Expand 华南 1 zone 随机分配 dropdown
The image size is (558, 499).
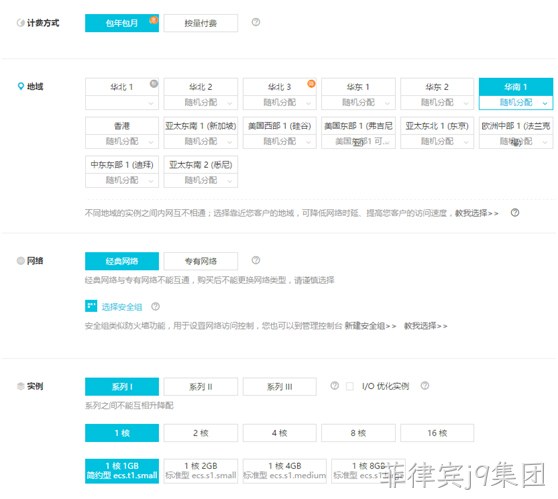[516, 103]
